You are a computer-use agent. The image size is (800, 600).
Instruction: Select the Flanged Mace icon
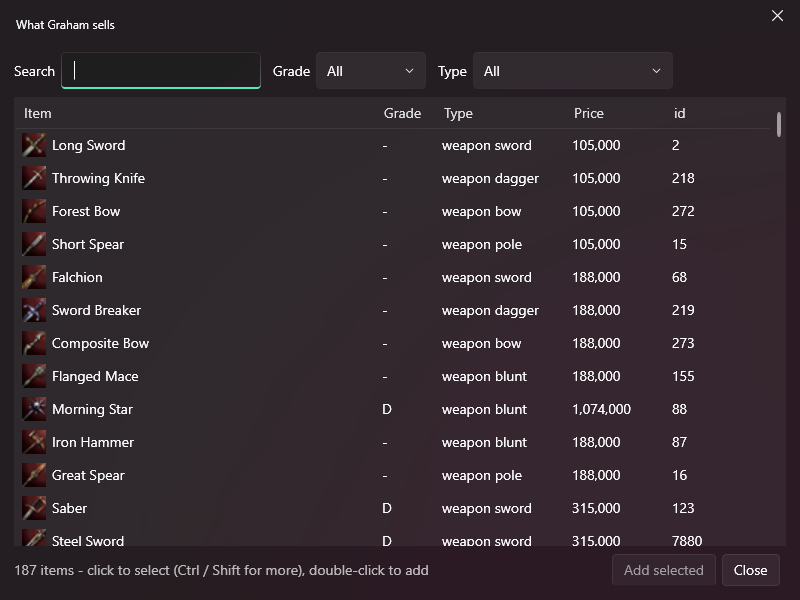tap(34, 377)
